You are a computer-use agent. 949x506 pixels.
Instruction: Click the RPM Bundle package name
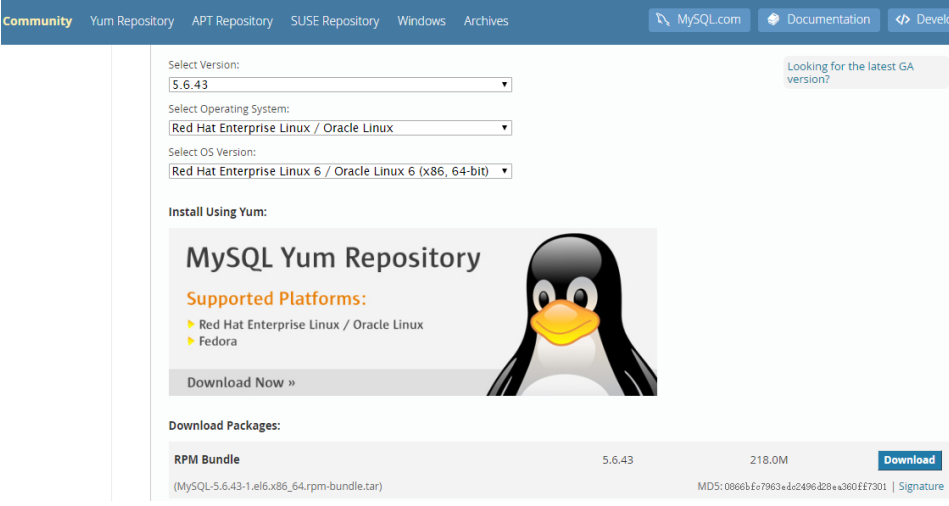pos(207,459)
